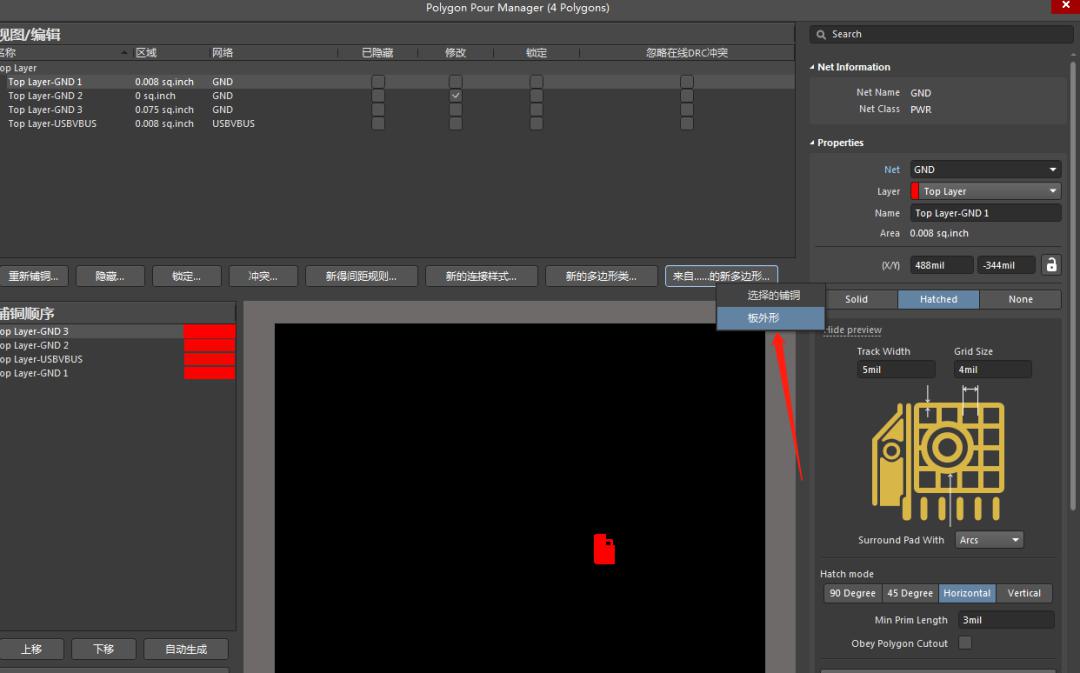Expand the Surround Pad With Arcs dropdown
Screen dimensions: 1080x673
click(x=989, y=540)
